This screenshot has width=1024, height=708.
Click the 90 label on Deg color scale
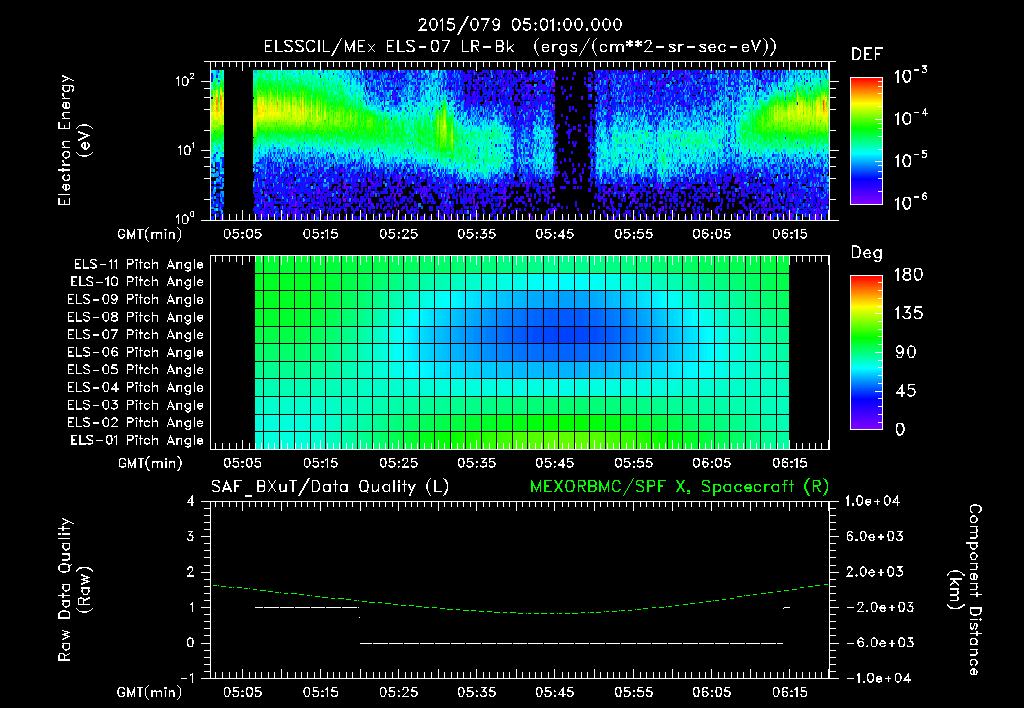pos(906,353)
